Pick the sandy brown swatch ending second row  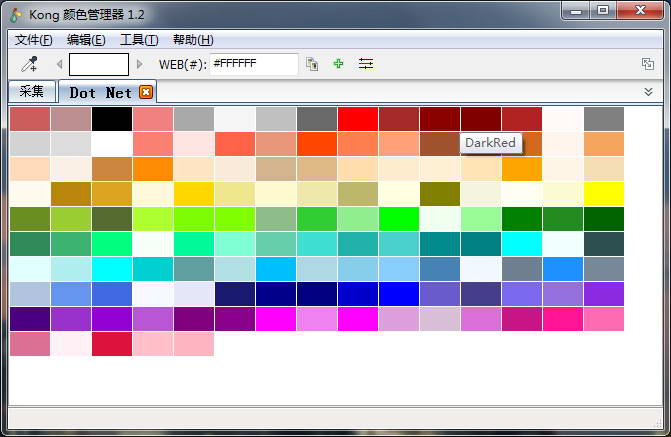(x=604, y=144)
